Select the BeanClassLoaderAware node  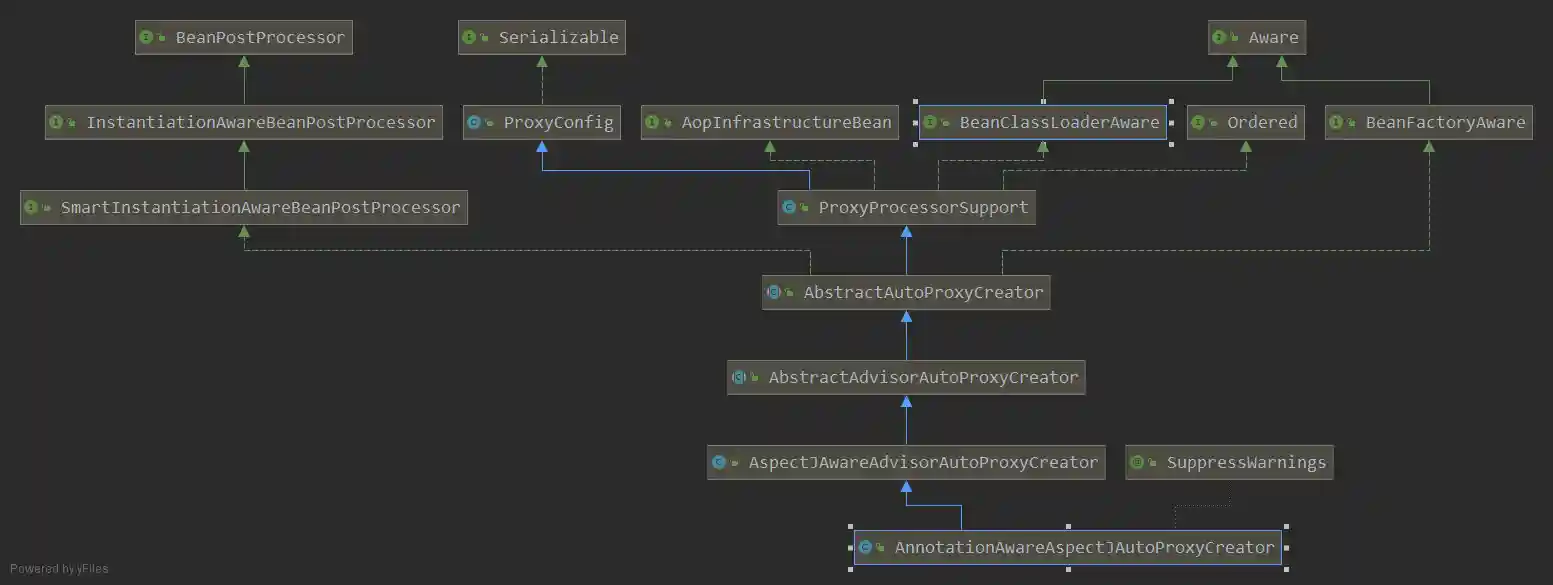tap(1042, 123)
